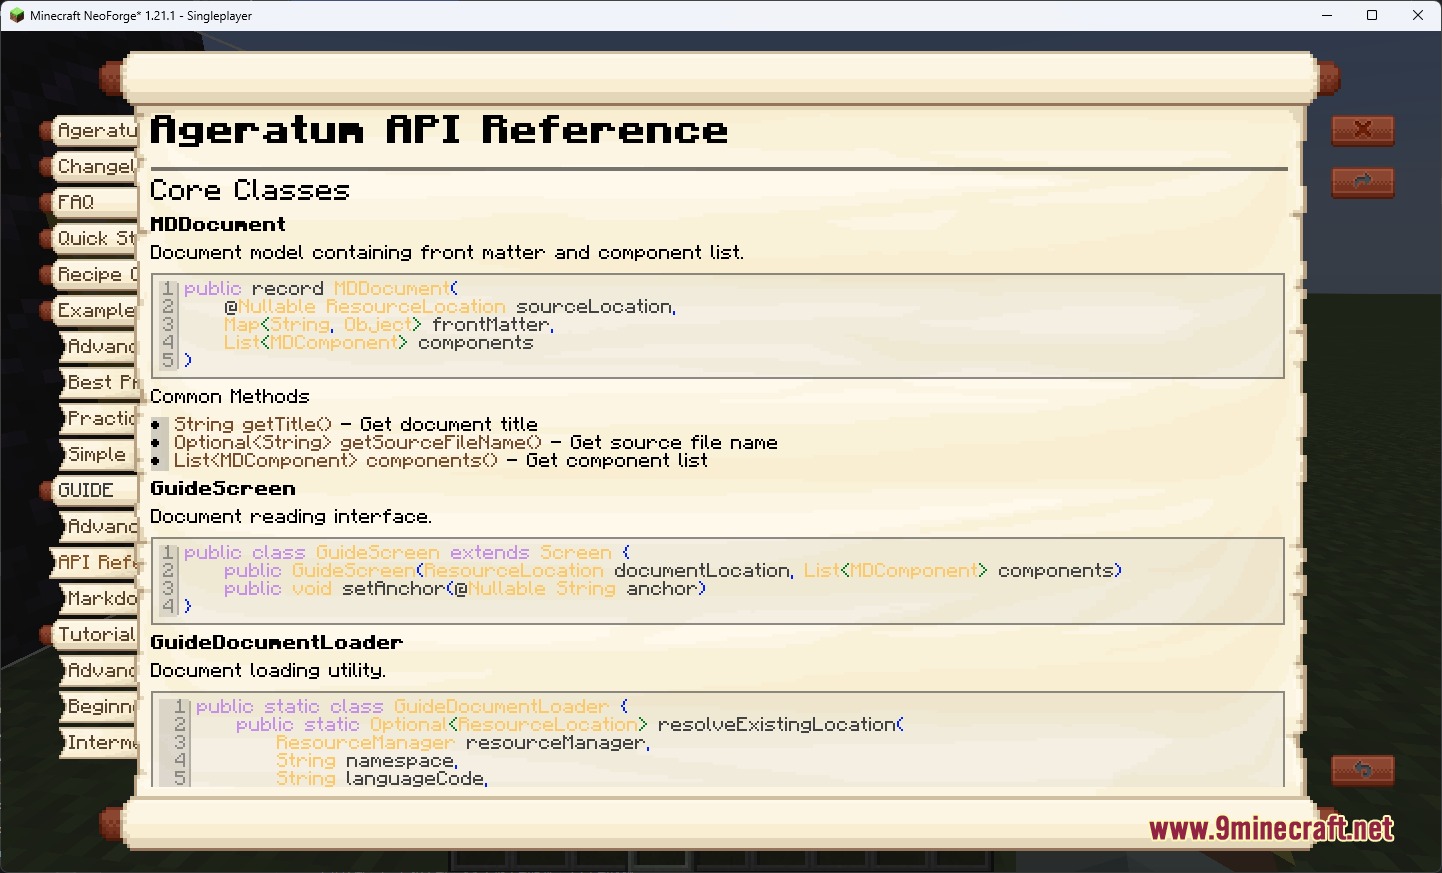Screen dimensions: 1442x873
Task: Select the Intermediate sub-tab
Action: [x=98, y=743]
